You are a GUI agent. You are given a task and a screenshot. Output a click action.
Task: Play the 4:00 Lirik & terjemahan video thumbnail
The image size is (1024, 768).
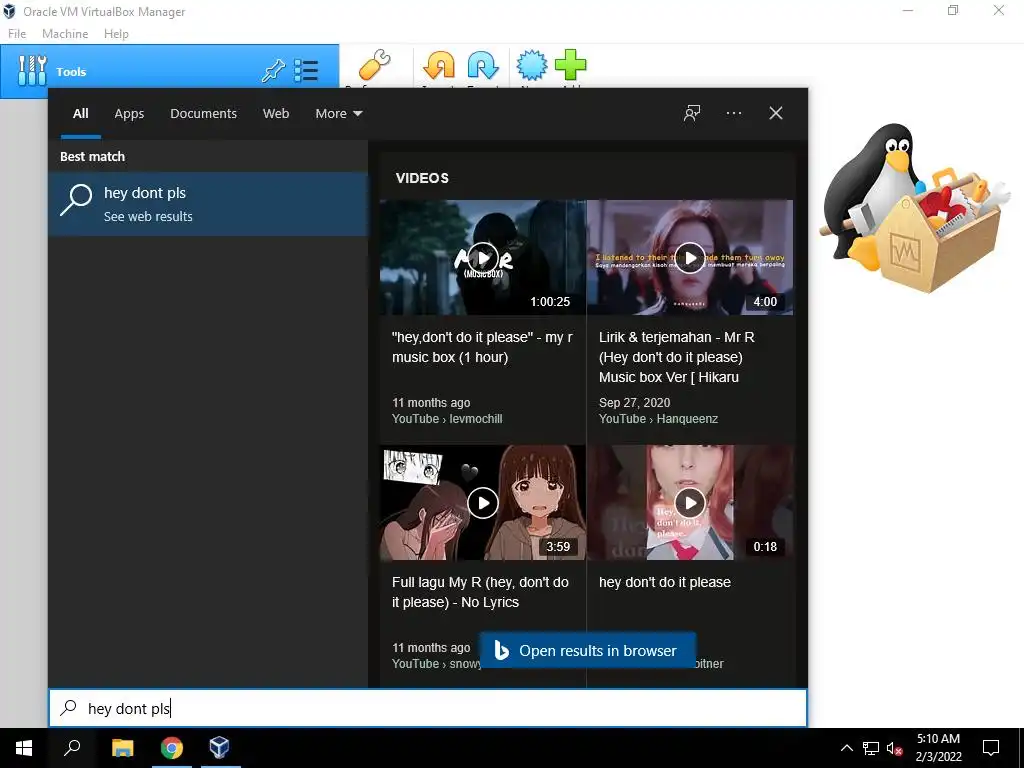click(x=690, y=257)
